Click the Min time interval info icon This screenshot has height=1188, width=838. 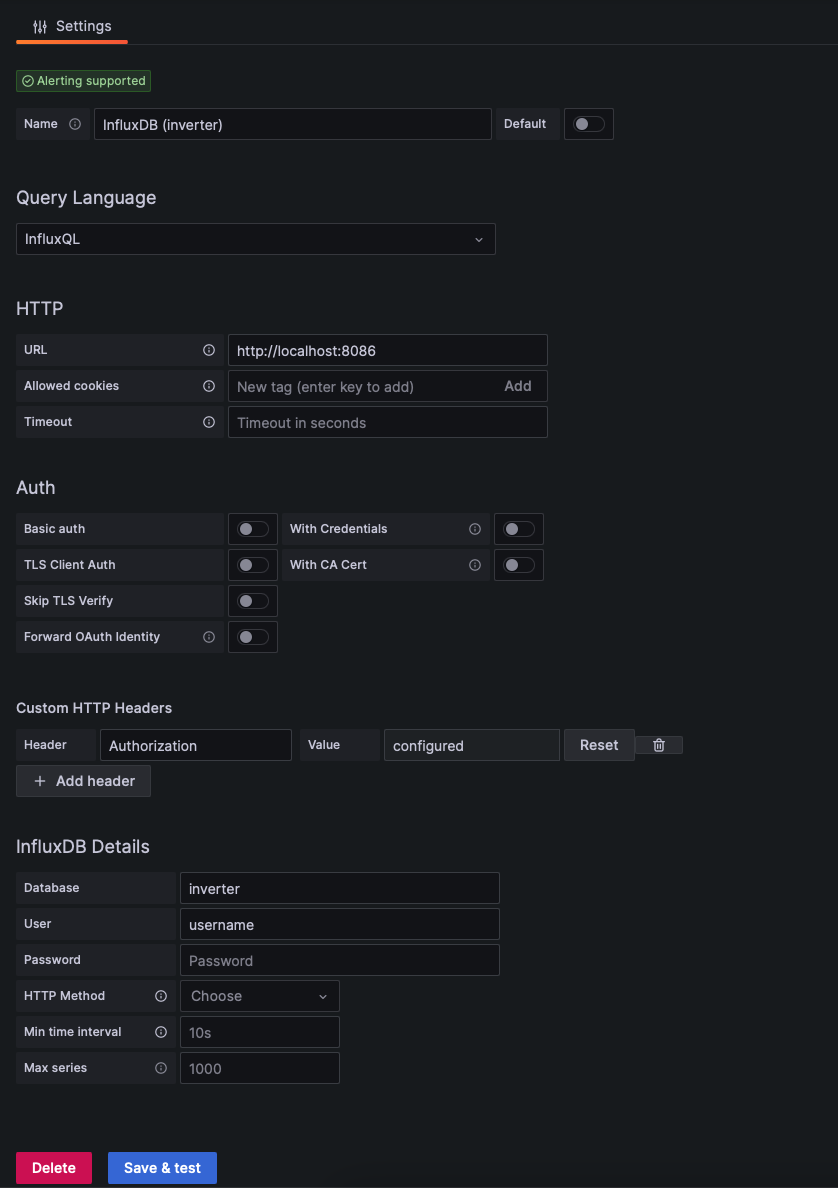(161, 1032)
